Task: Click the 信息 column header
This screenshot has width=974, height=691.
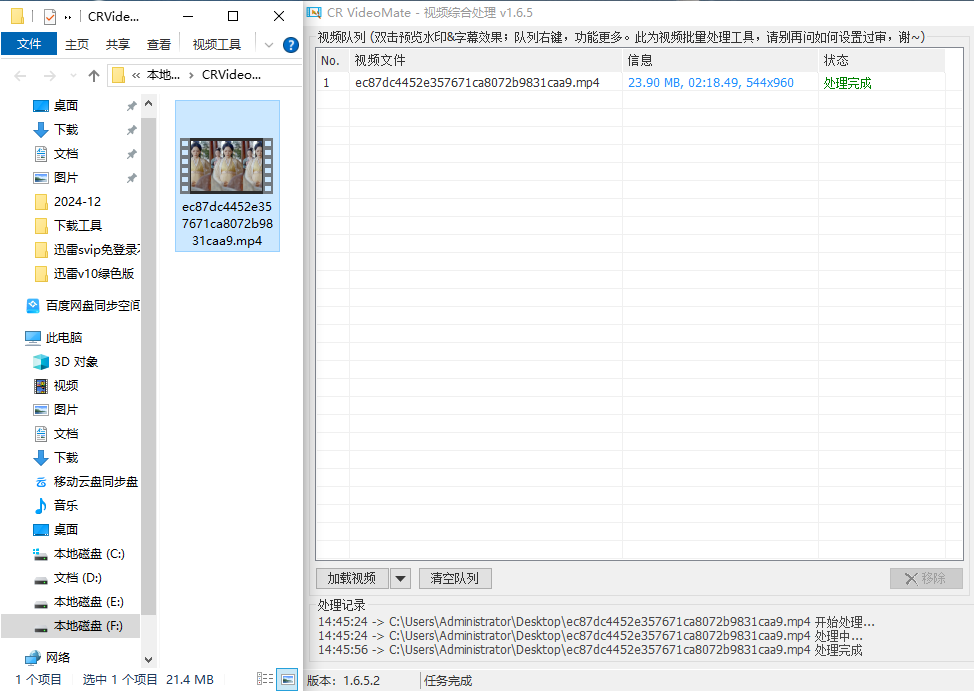Action: pos(721,61)
